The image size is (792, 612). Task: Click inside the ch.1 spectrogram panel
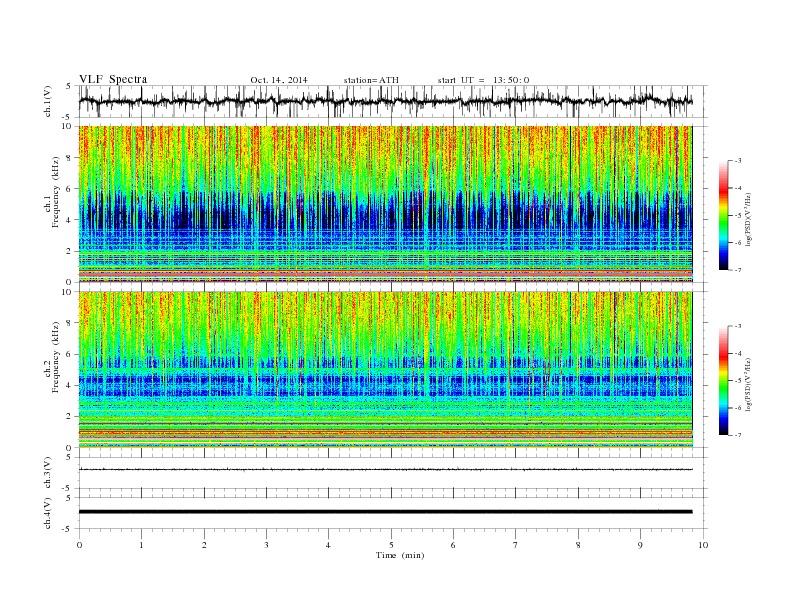pos(385,204)
